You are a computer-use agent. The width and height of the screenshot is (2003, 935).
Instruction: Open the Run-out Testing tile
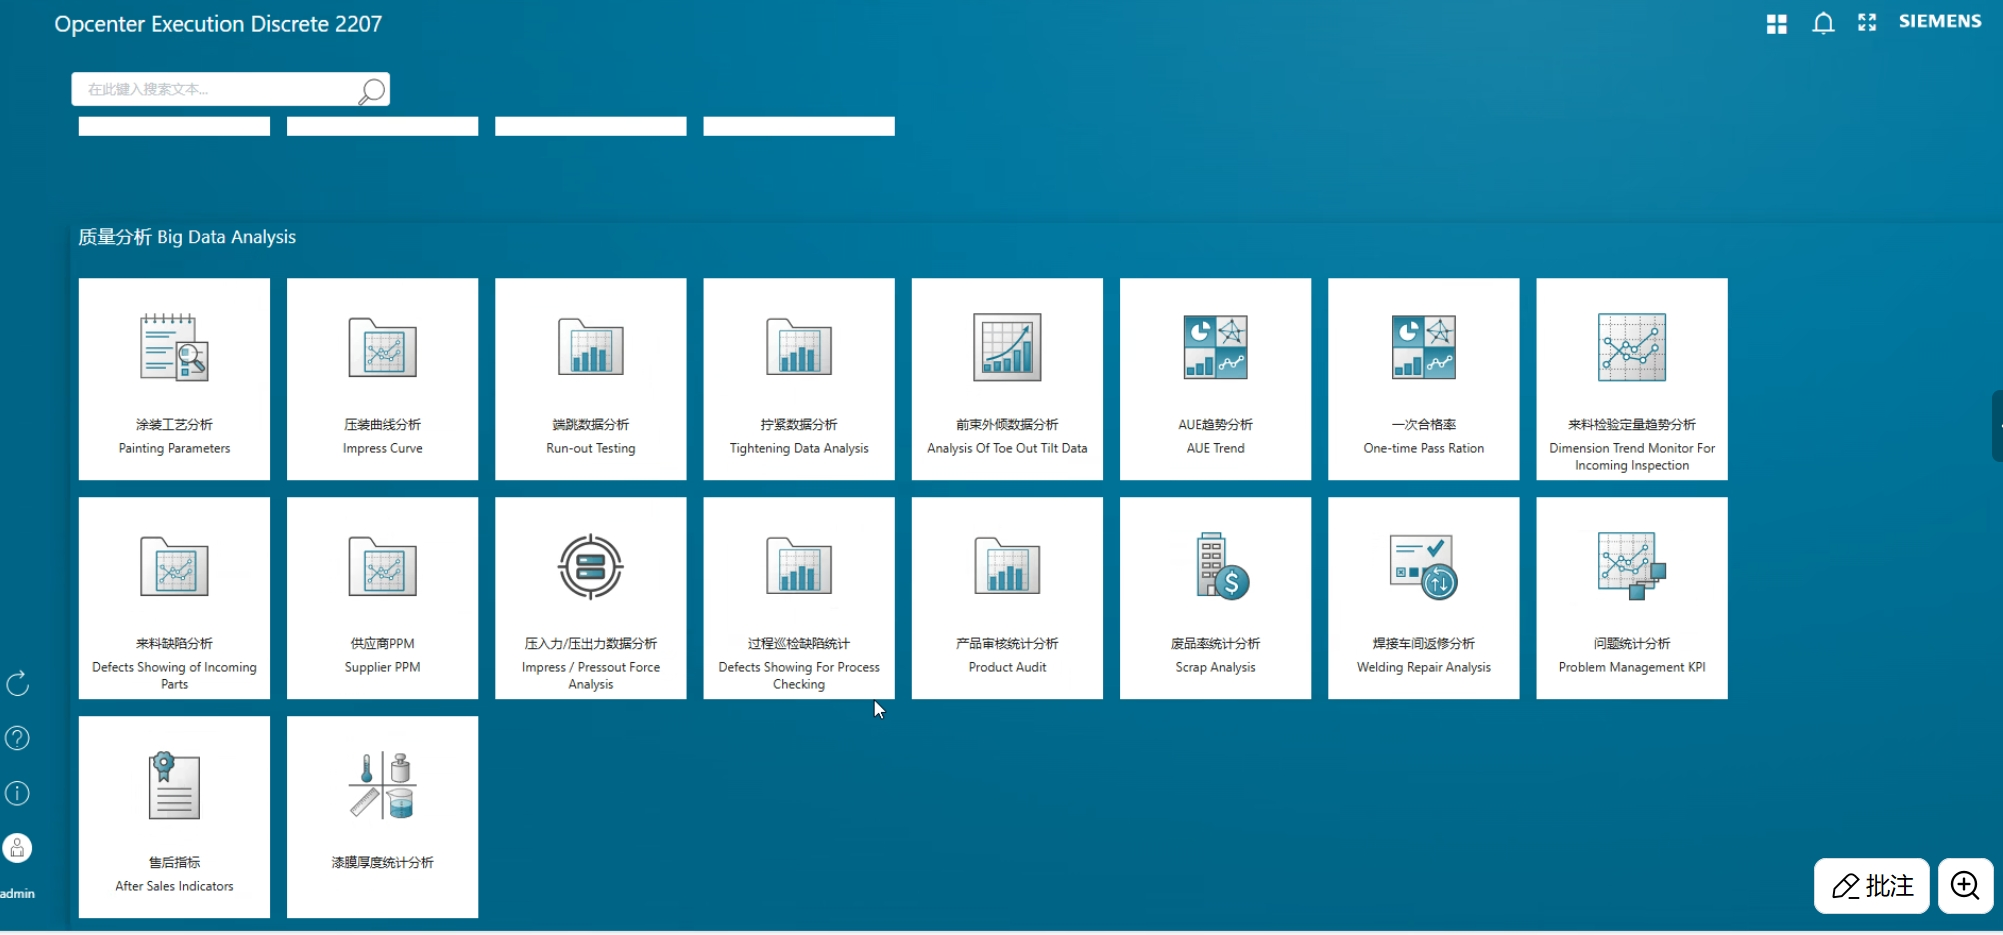590,379
